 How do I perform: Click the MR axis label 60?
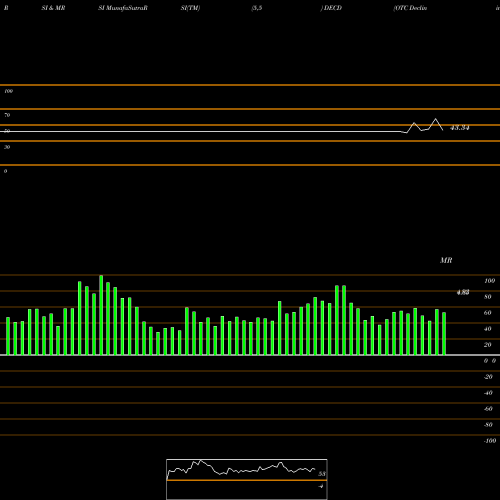point(488,313)
